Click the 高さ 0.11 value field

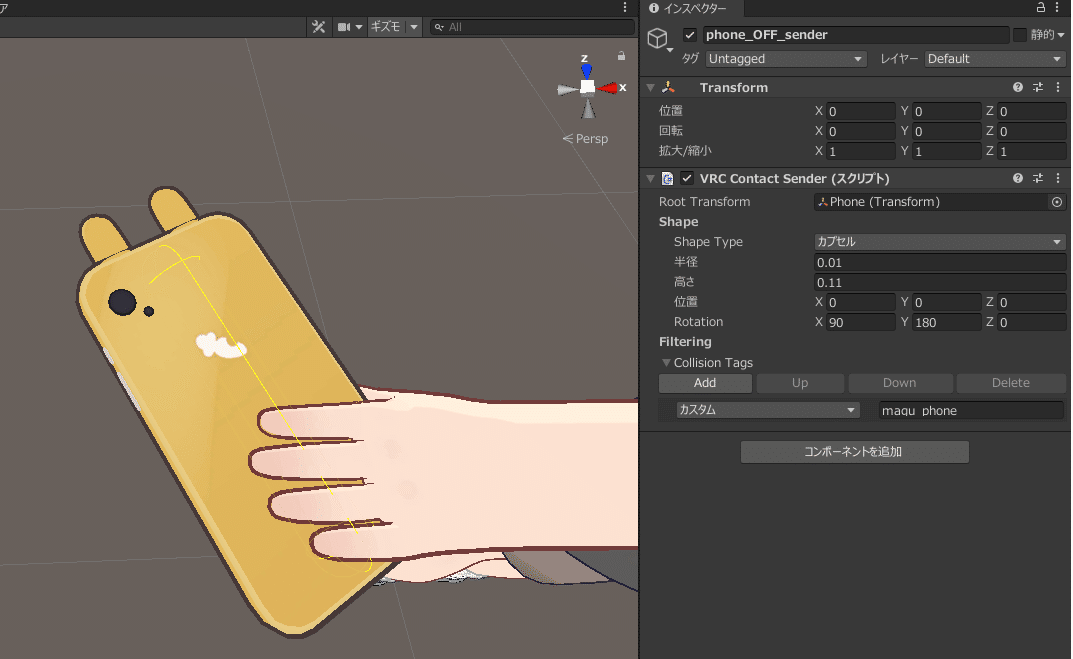click(x=940, y=282)
